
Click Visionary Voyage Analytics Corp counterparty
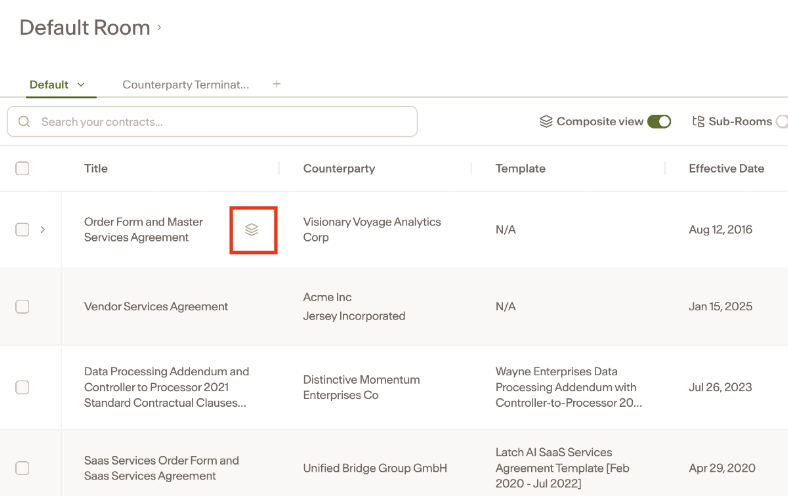[372, 230]
